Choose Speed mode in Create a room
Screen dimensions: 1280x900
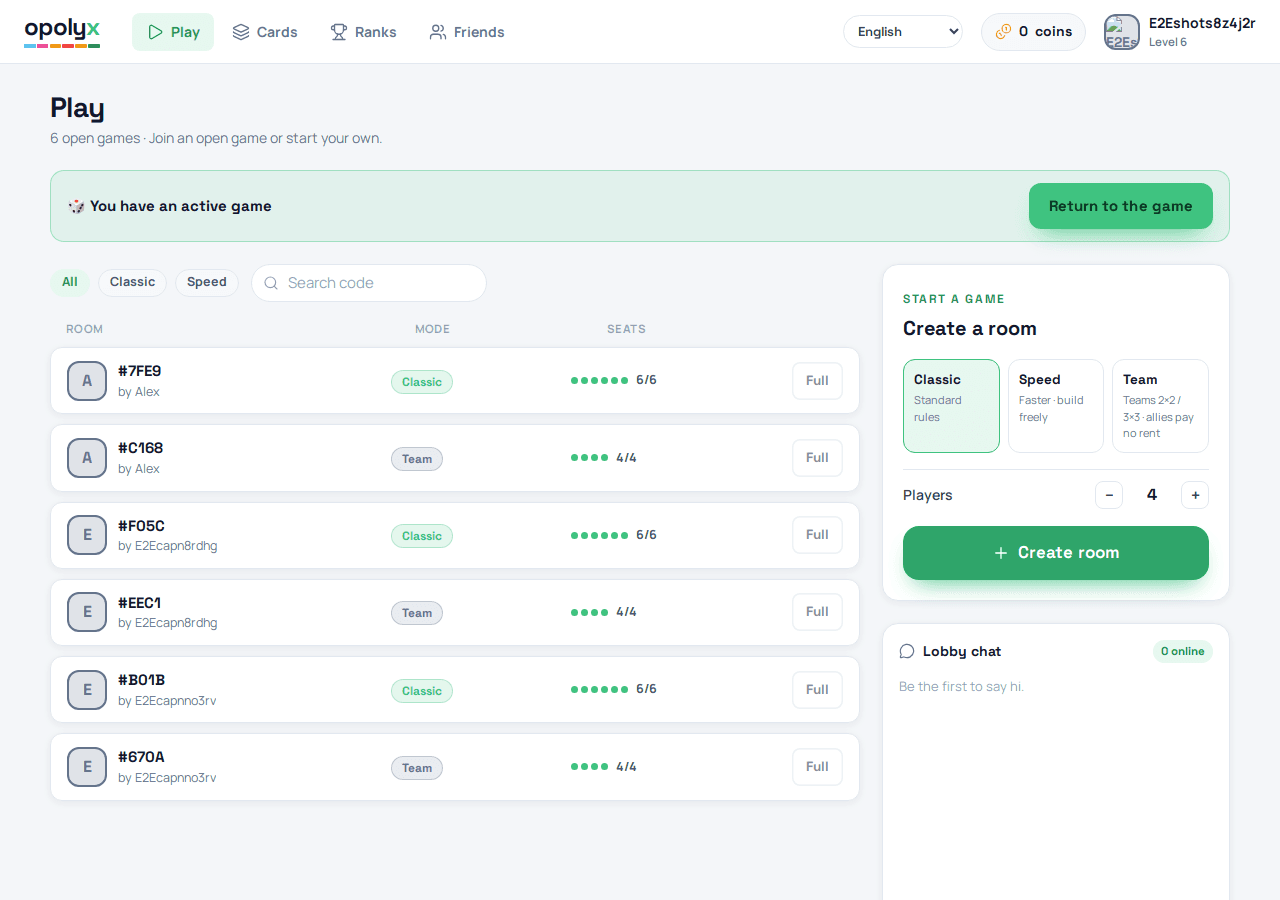pyautogui.click(x=1056, y=406)
